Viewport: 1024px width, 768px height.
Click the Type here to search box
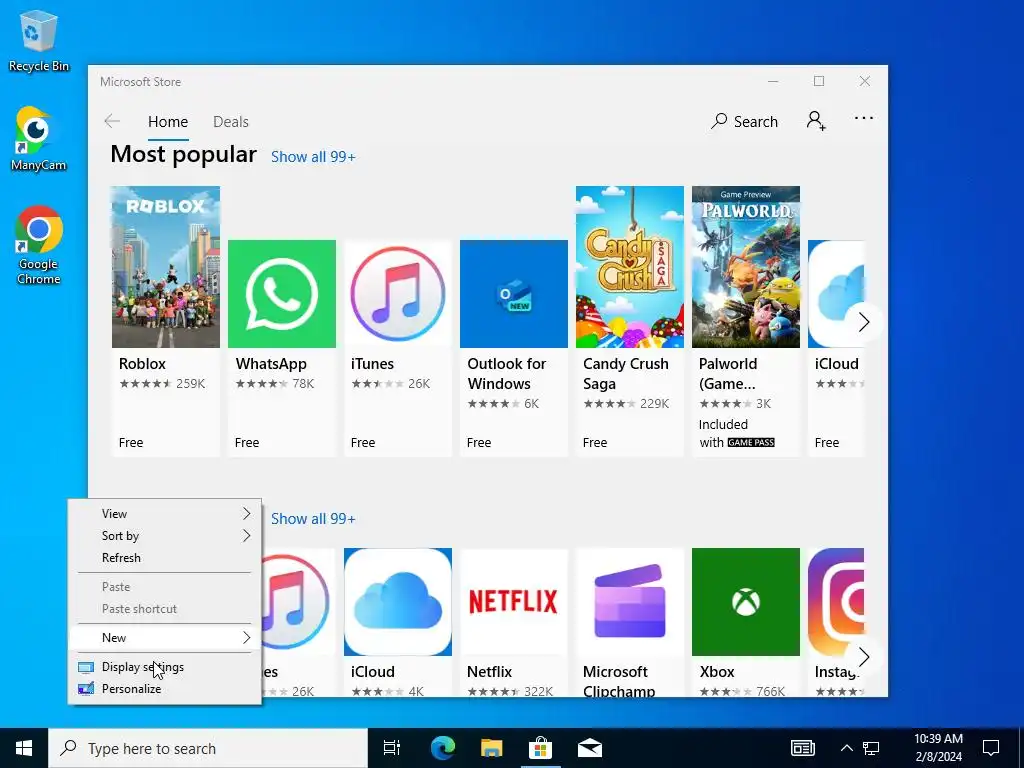click(208, 748)
